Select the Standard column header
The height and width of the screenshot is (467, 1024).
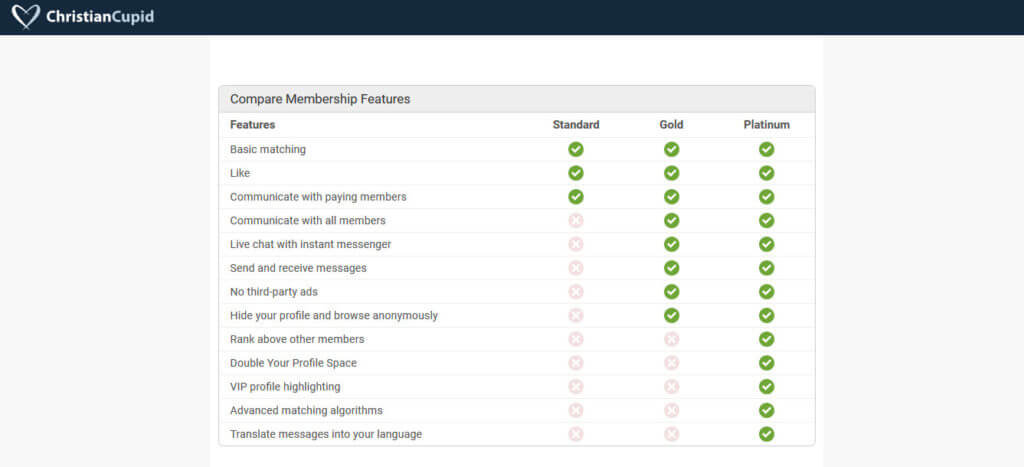point(576,125)
